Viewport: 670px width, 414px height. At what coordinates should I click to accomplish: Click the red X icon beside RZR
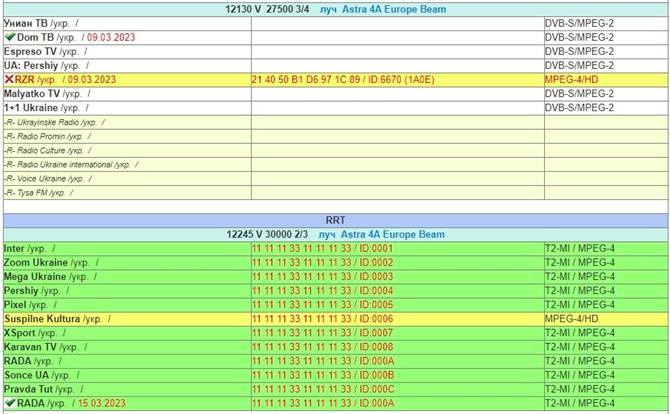click(x=9, y=79)
